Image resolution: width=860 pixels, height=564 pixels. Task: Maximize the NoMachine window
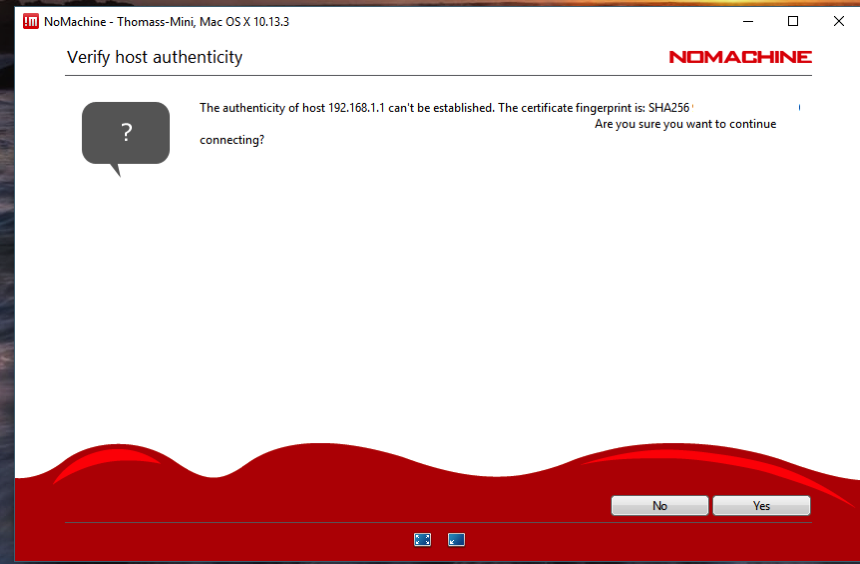(x=793, y=21)
